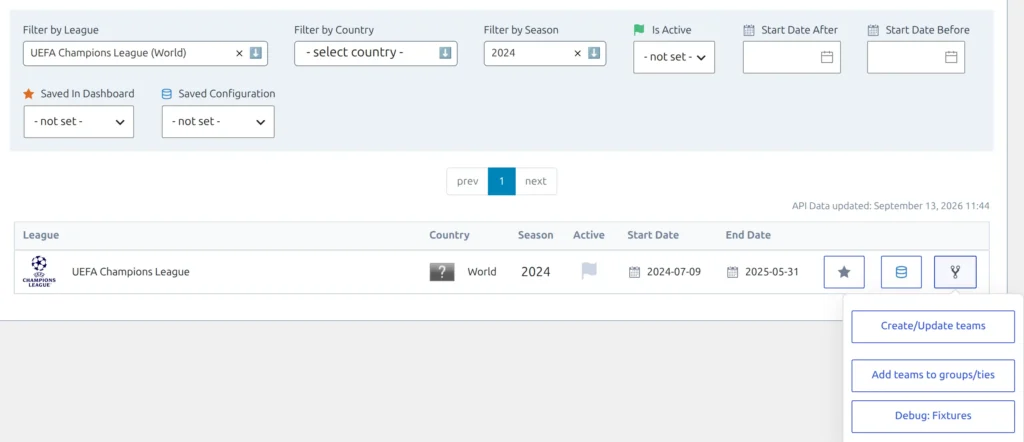Select page 1 in pagination
The height and width of the screenshot is (442, 1024).
click(x=502, y=182)
